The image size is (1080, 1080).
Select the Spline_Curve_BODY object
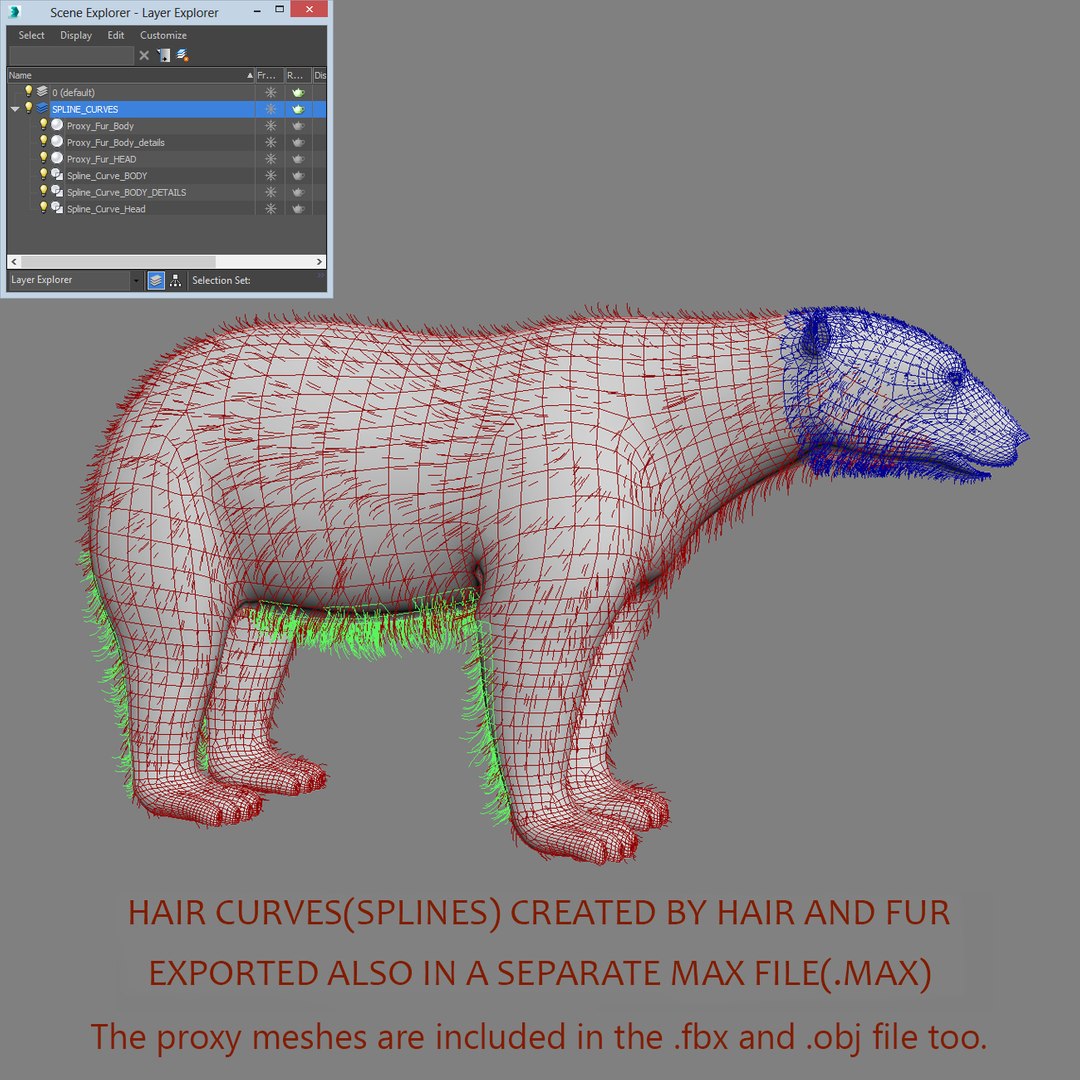coord(107,176)
